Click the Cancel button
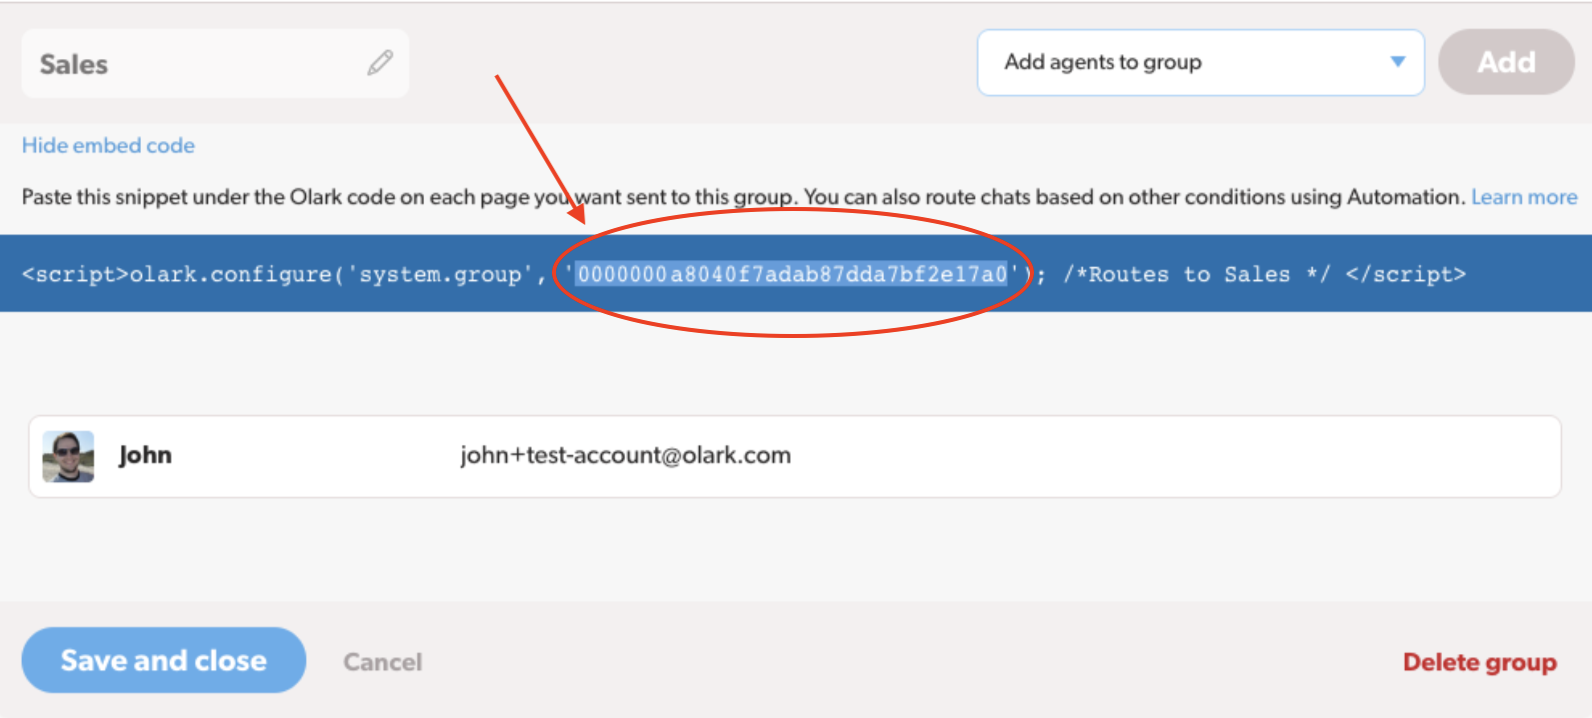This screenshot has height=718, width=1592. [x=383, y=662]
